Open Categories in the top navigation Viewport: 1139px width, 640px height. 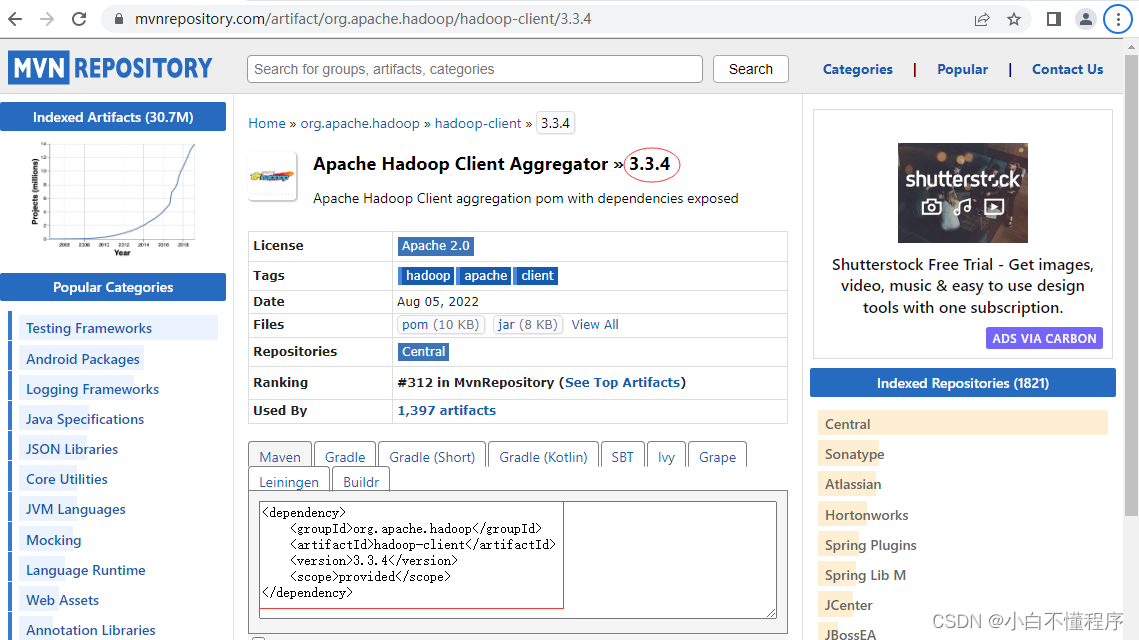click(x=857, y=70)
